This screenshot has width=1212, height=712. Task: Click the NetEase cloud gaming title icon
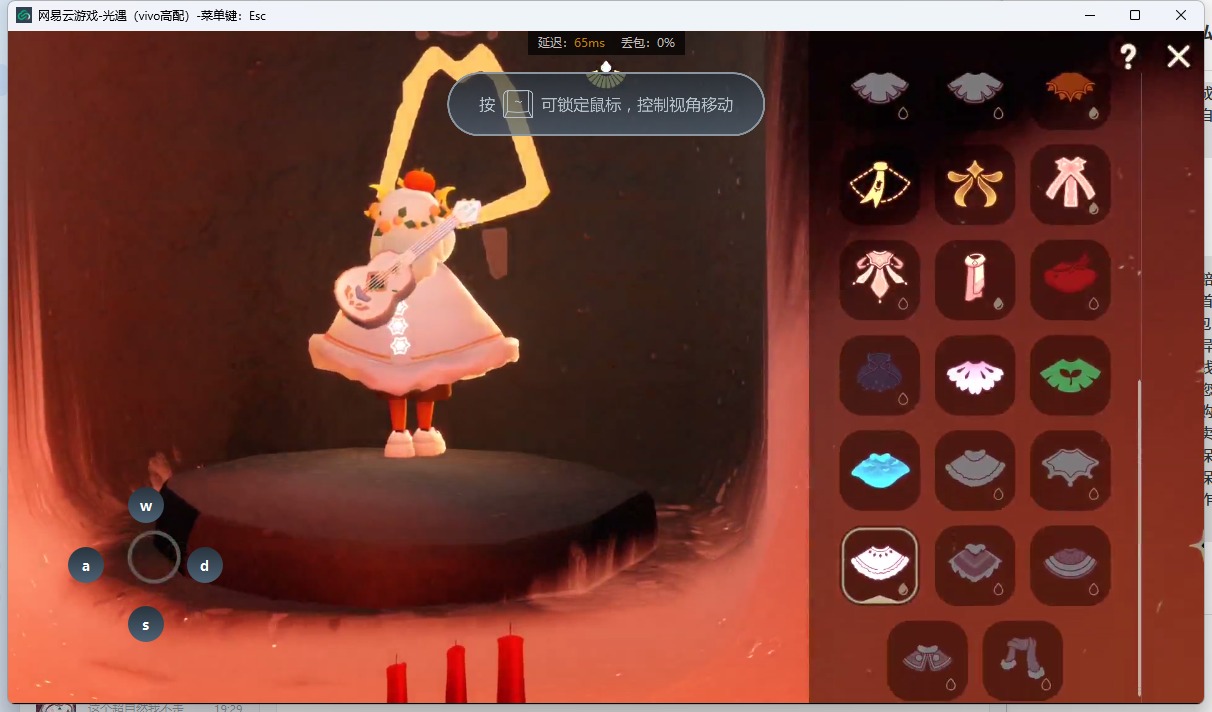point(23,15)
